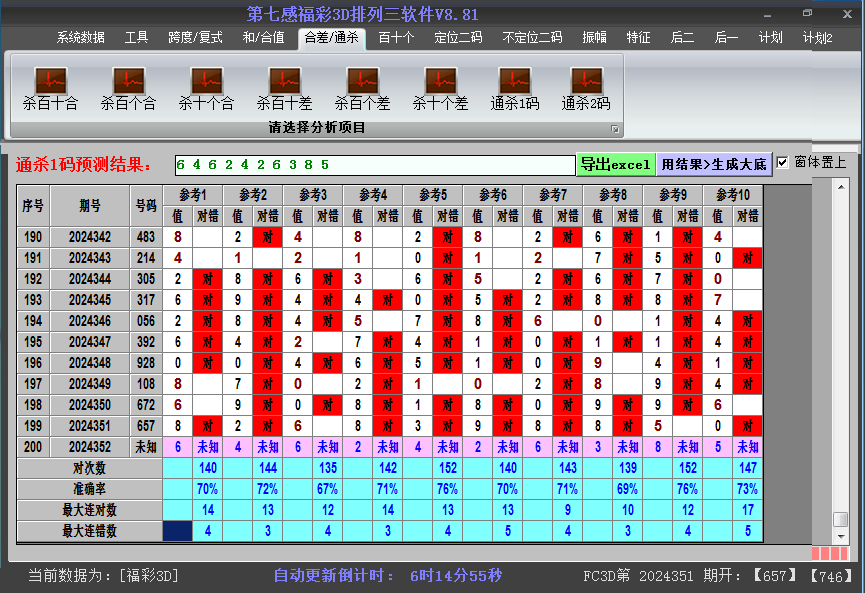The width and height of the screenshot is (865, 593).
Task: Switch to the 工具 tab
Action: coord(136,38)
